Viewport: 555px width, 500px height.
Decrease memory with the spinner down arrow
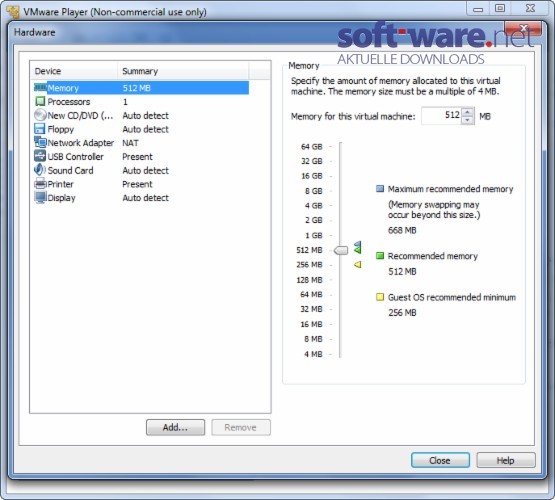(468, 120)
